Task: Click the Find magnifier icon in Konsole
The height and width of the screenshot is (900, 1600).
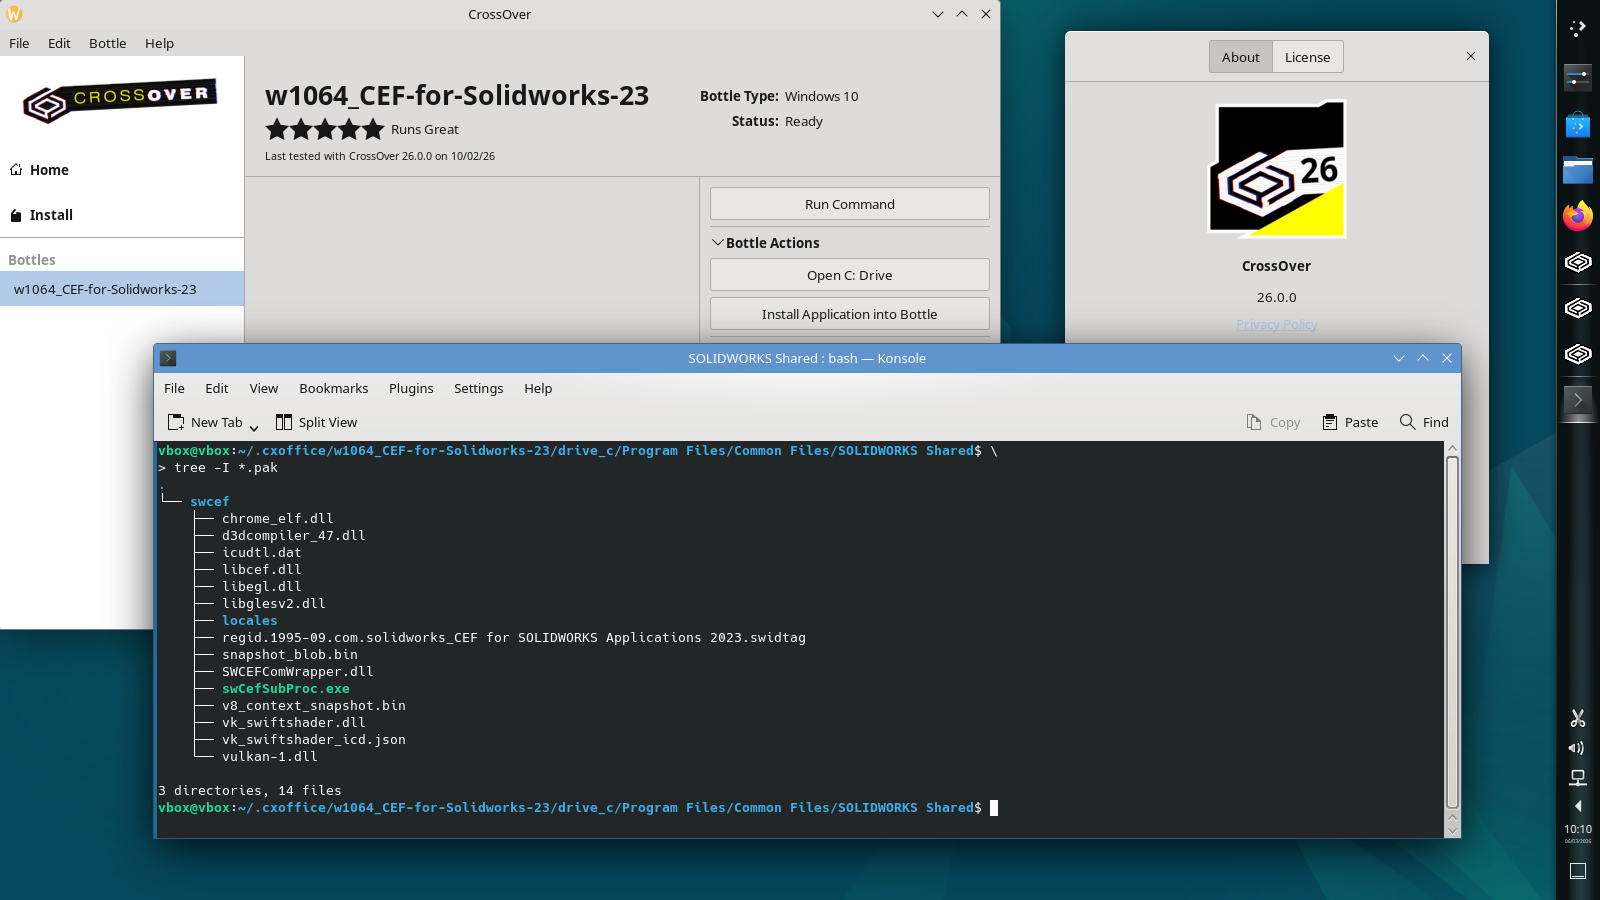Action: [1408, 422]
